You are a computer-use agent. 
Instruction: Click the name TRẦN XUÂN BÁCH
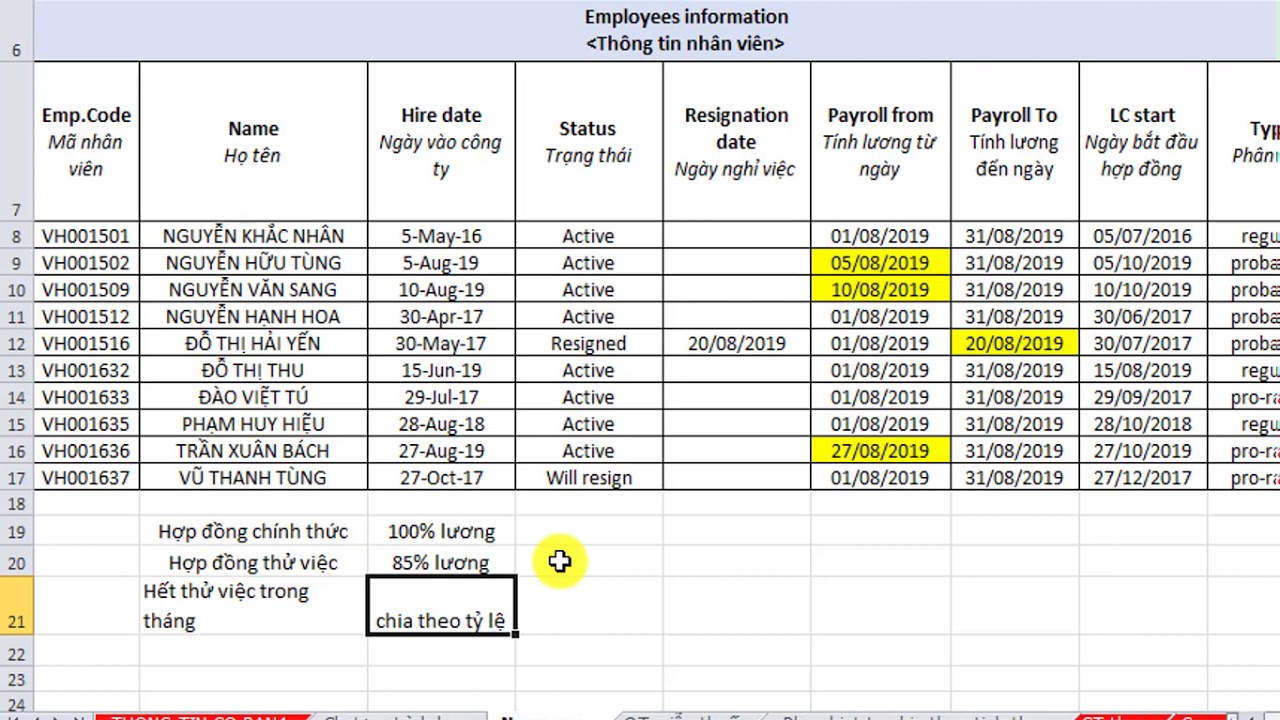point(253,451)
